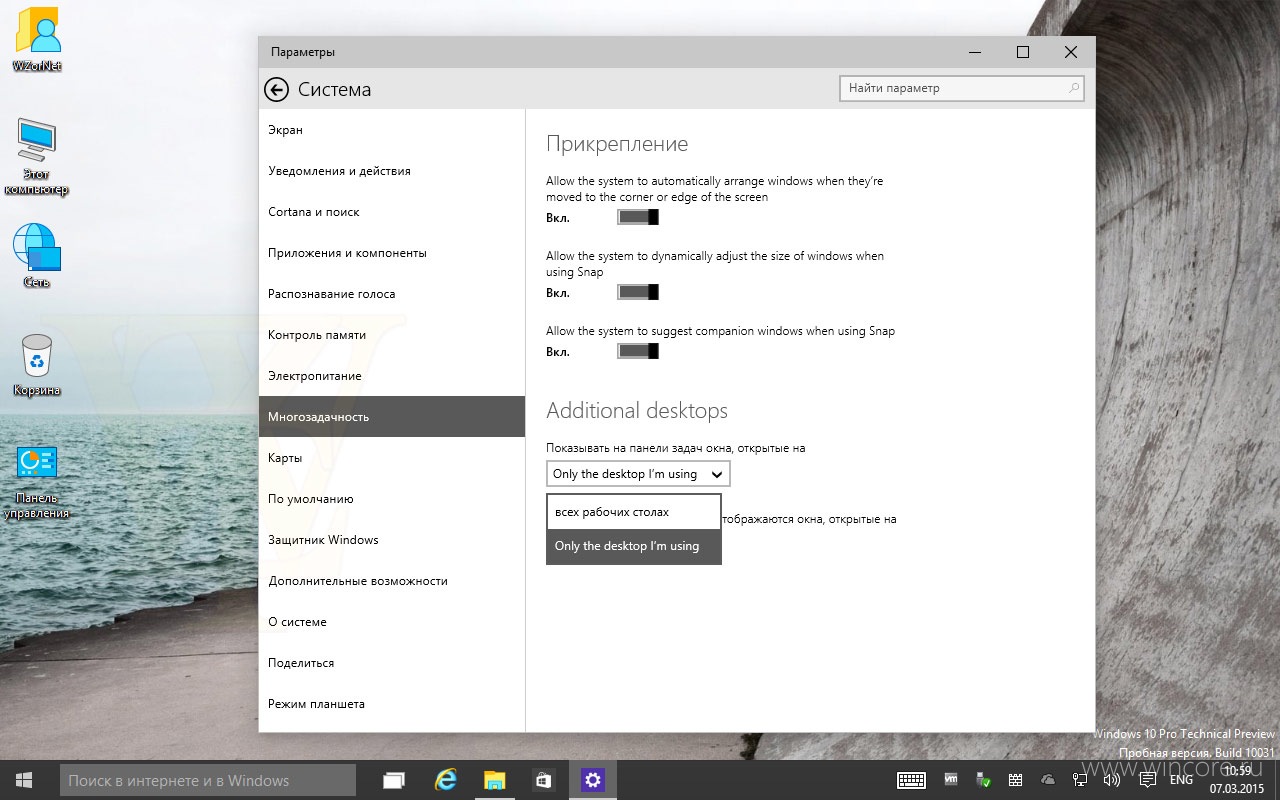
Task: Launch Internet Explorer from the taskbar
Action: pos(445,780)
